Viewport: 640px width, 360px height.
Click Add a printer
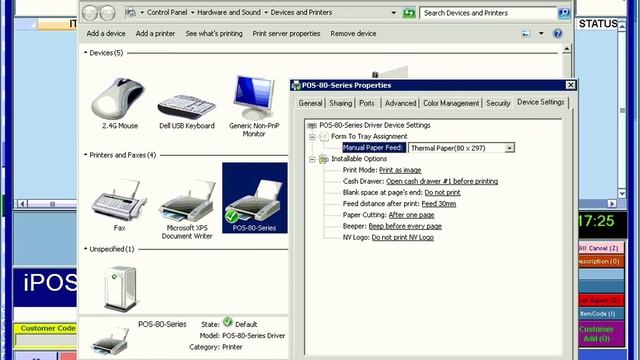click(155, 33)
